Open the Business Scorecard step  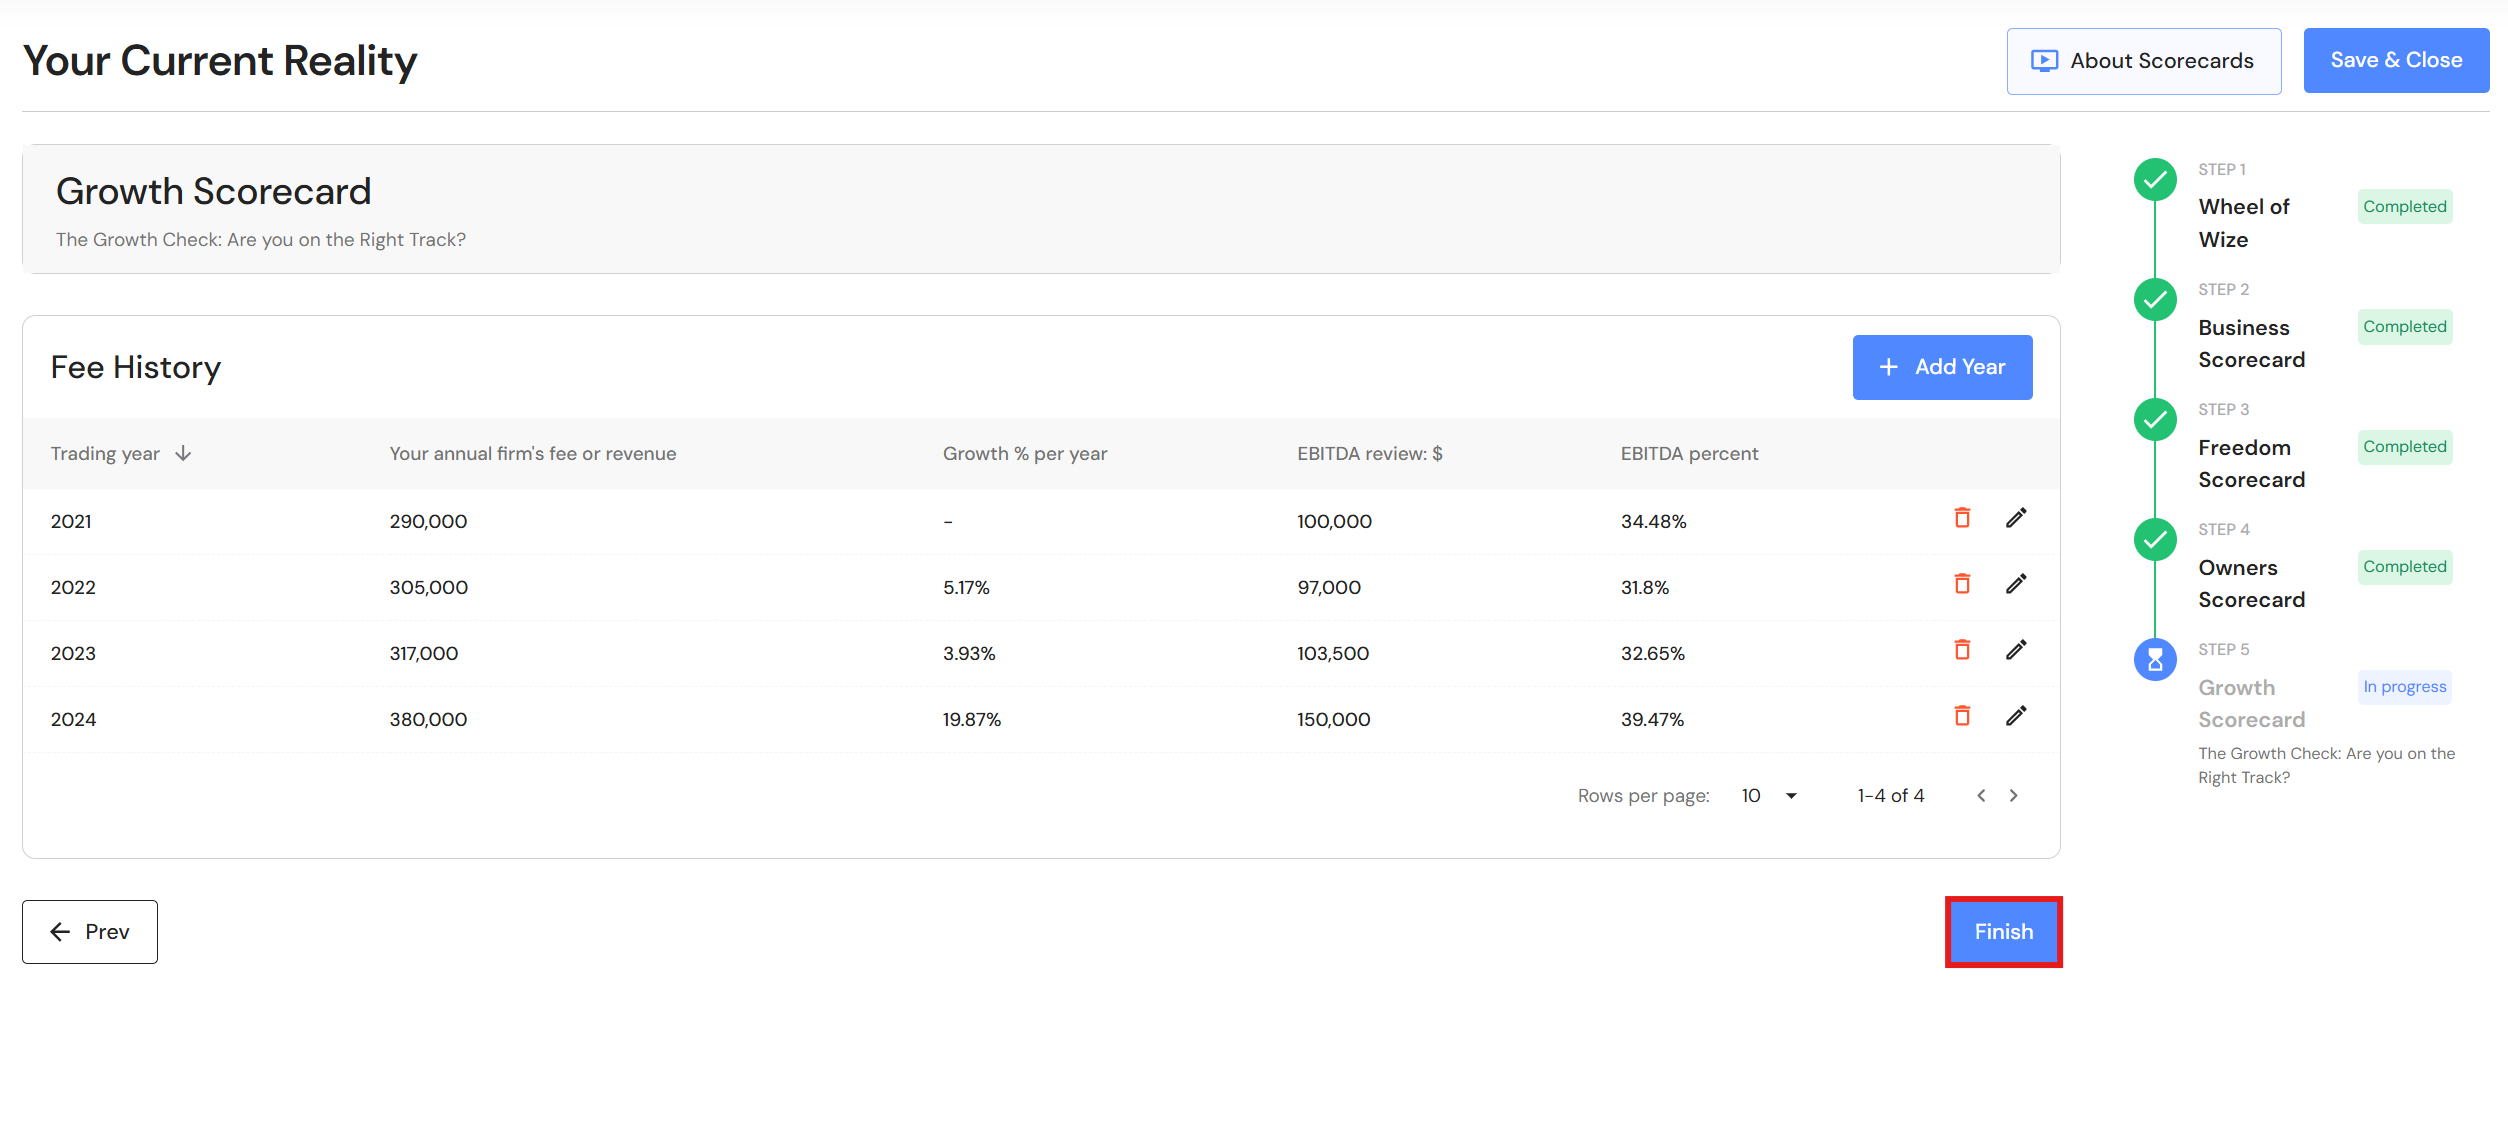(2251, 343)
